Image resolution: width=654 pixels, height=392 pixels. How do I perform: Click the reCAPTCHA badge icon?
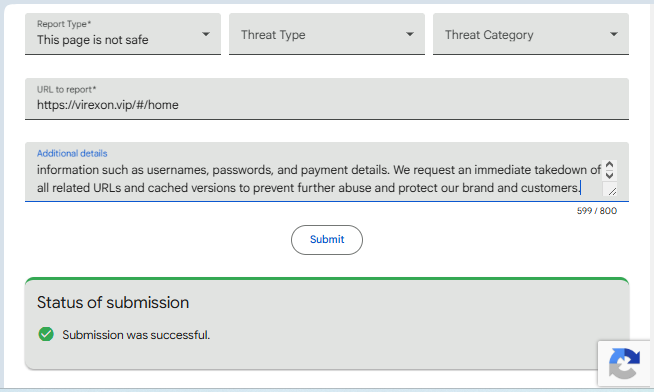point(624,364)
